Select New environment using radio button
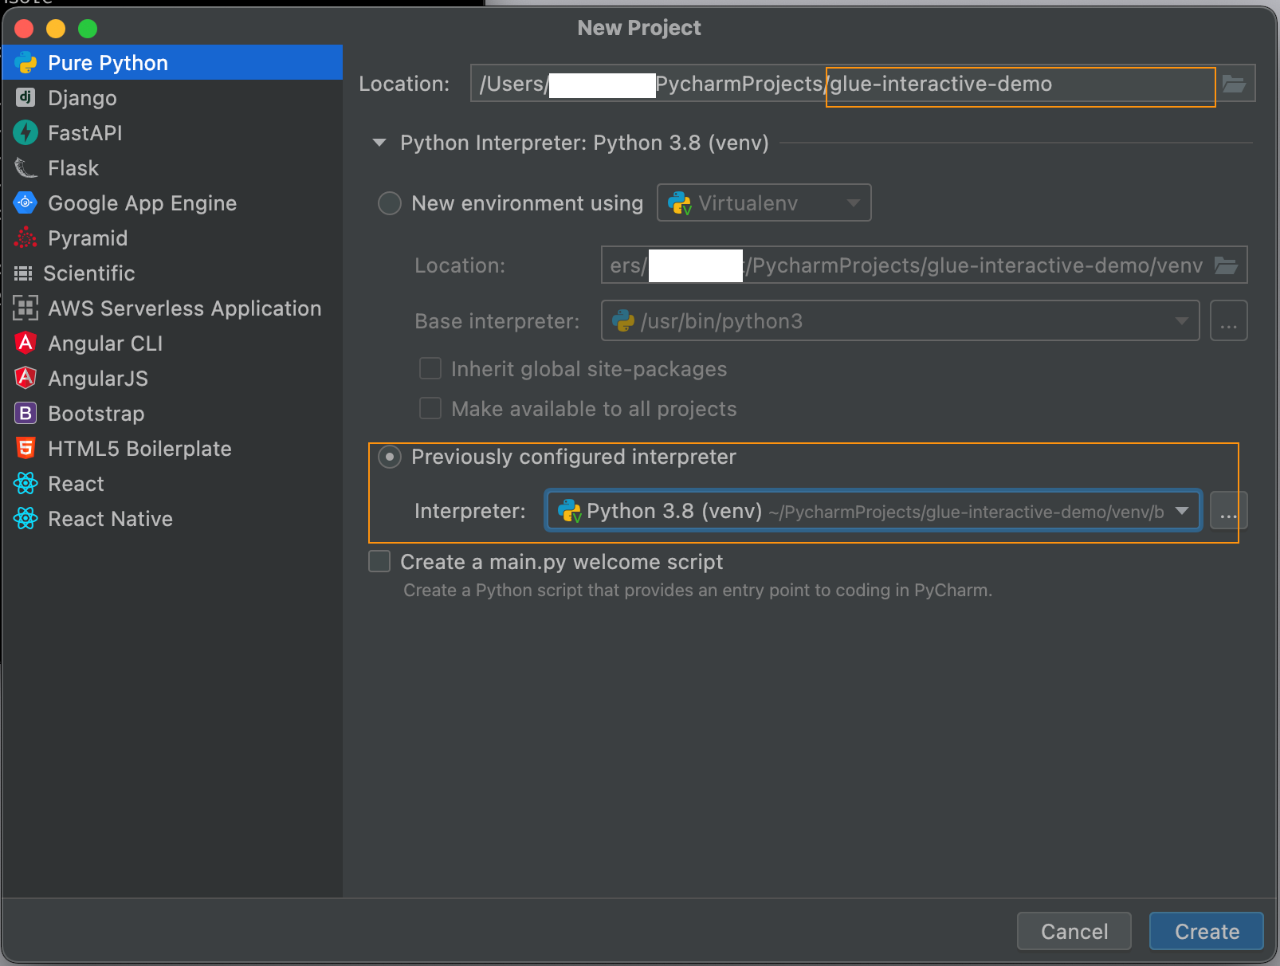The width and height of the screenshot is (1280, 966). click(x=389, y=204)
